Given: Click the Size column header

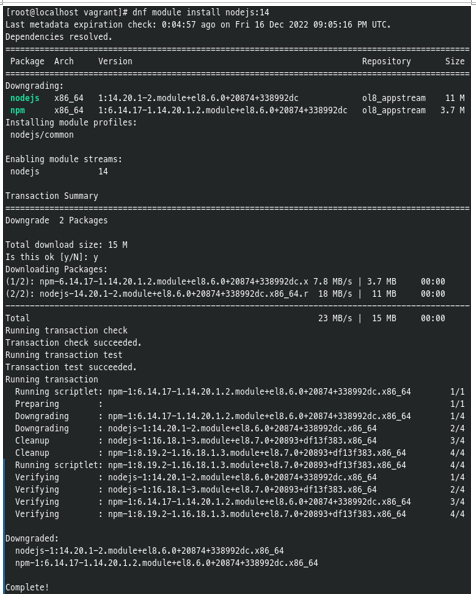Looking at the screenshot, I should pos(455,61).
